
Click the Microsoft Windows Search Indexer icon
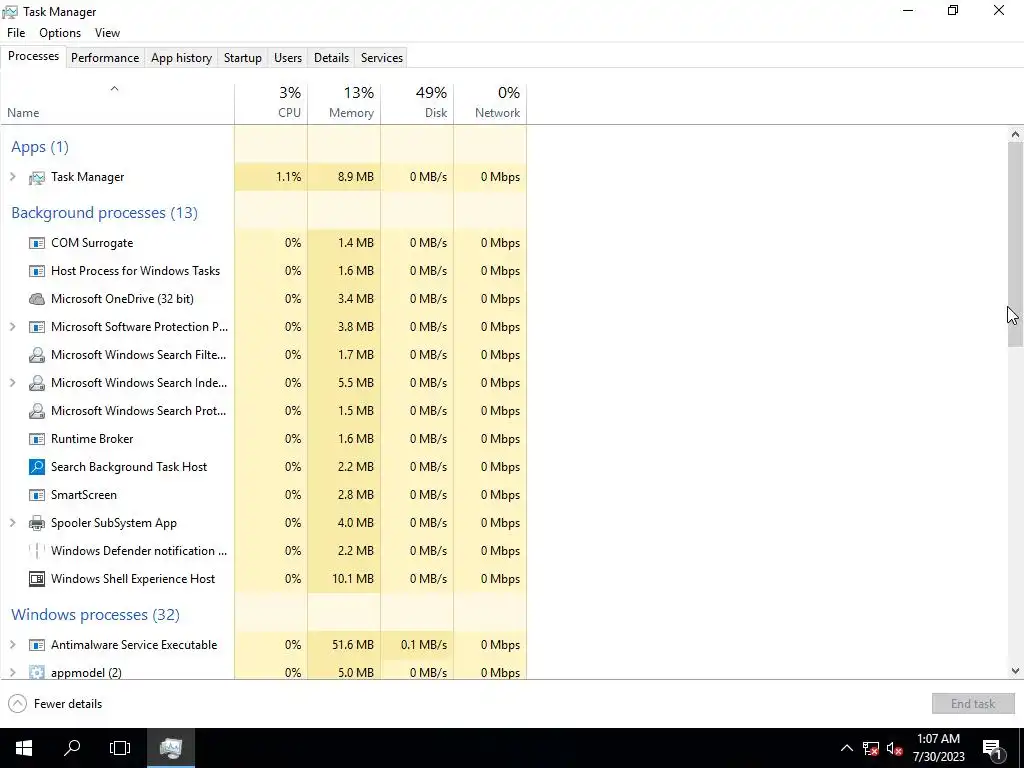coord(37,383)
